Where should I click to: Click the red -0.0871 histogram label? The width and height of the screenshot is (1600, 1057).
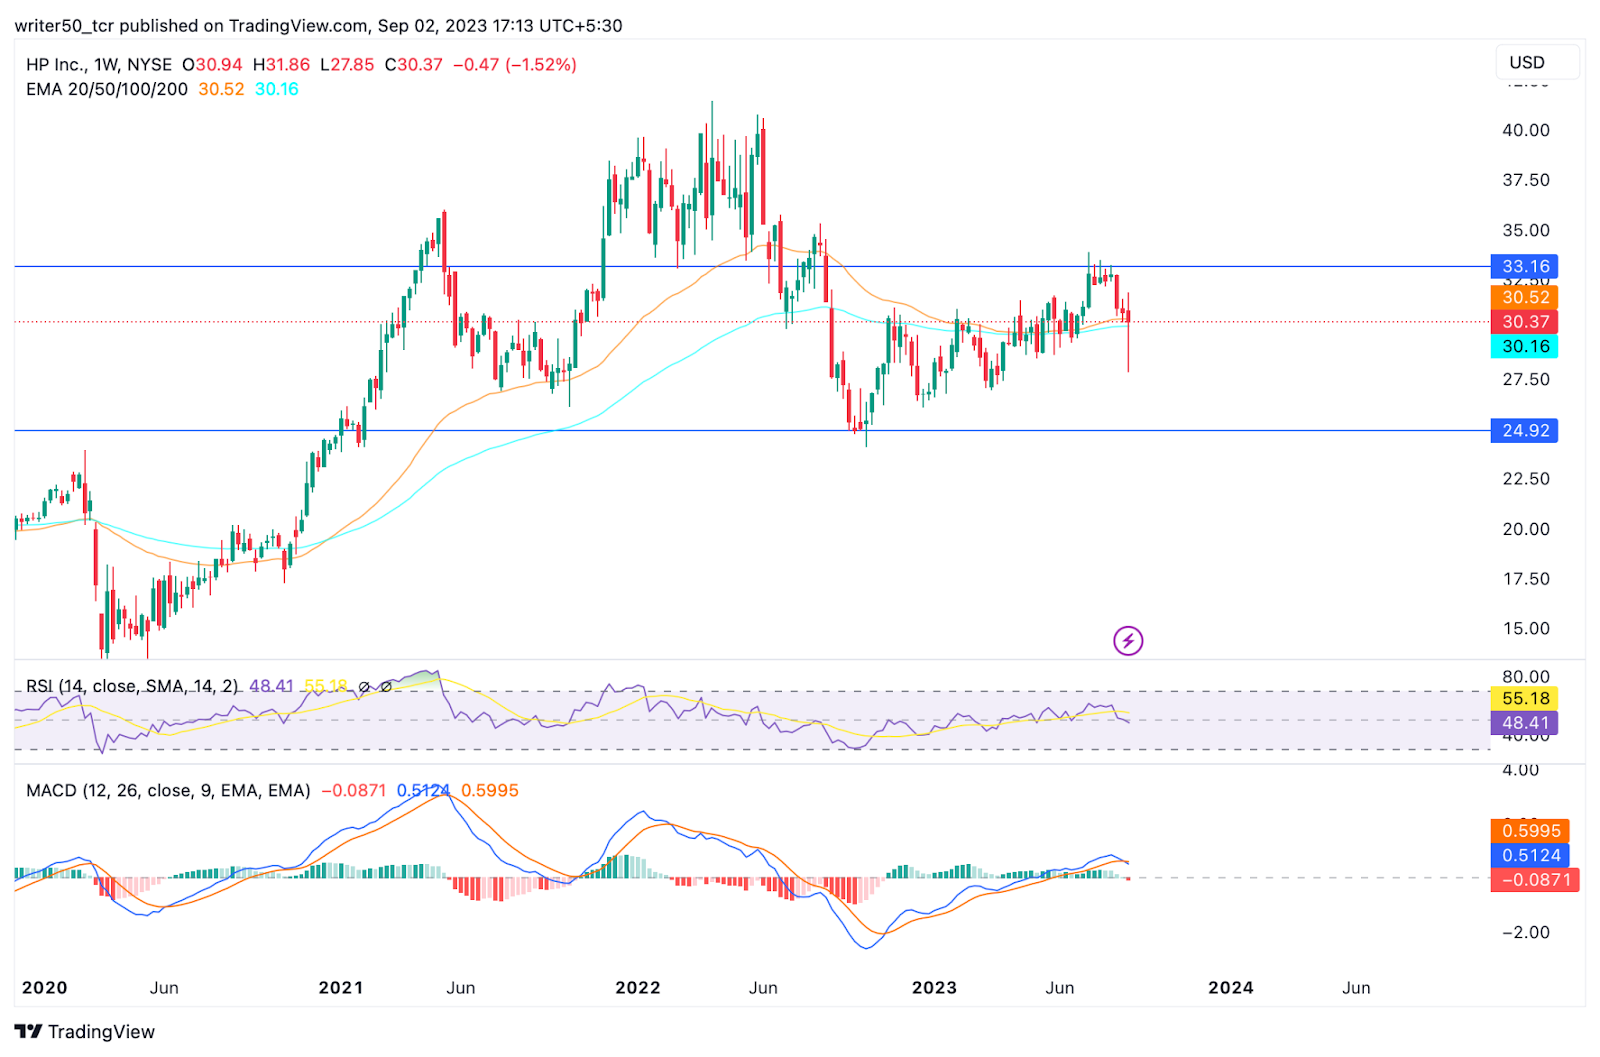[1535, 880]
